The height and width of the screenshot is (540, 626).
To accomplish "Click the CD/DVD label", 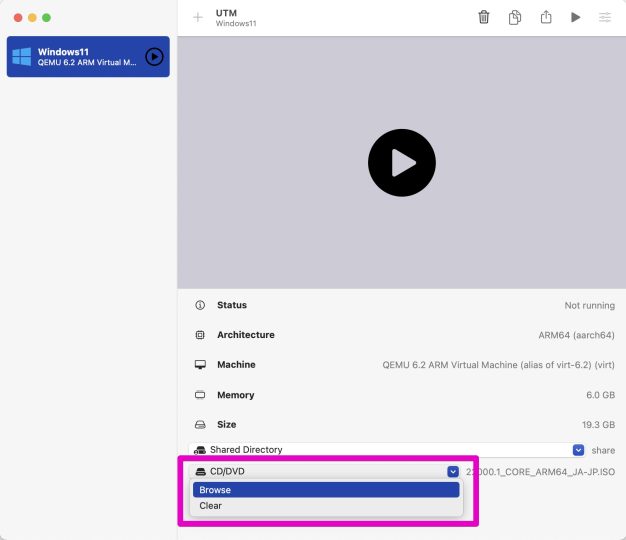I will [x=227, y=471].
